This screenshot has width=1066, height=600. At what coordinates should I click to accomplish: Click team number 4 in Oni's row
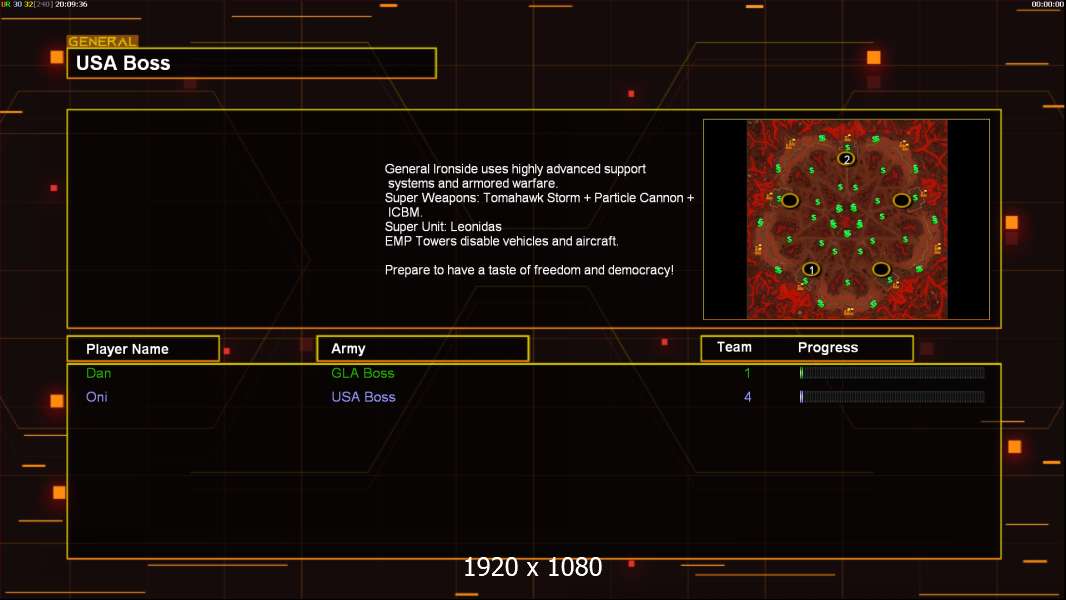[747, 397]
